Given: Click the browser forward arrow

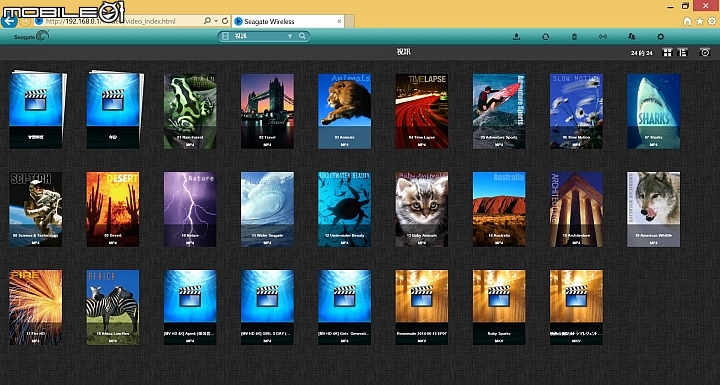Looking at the screenshot, I should click(25, 21).
